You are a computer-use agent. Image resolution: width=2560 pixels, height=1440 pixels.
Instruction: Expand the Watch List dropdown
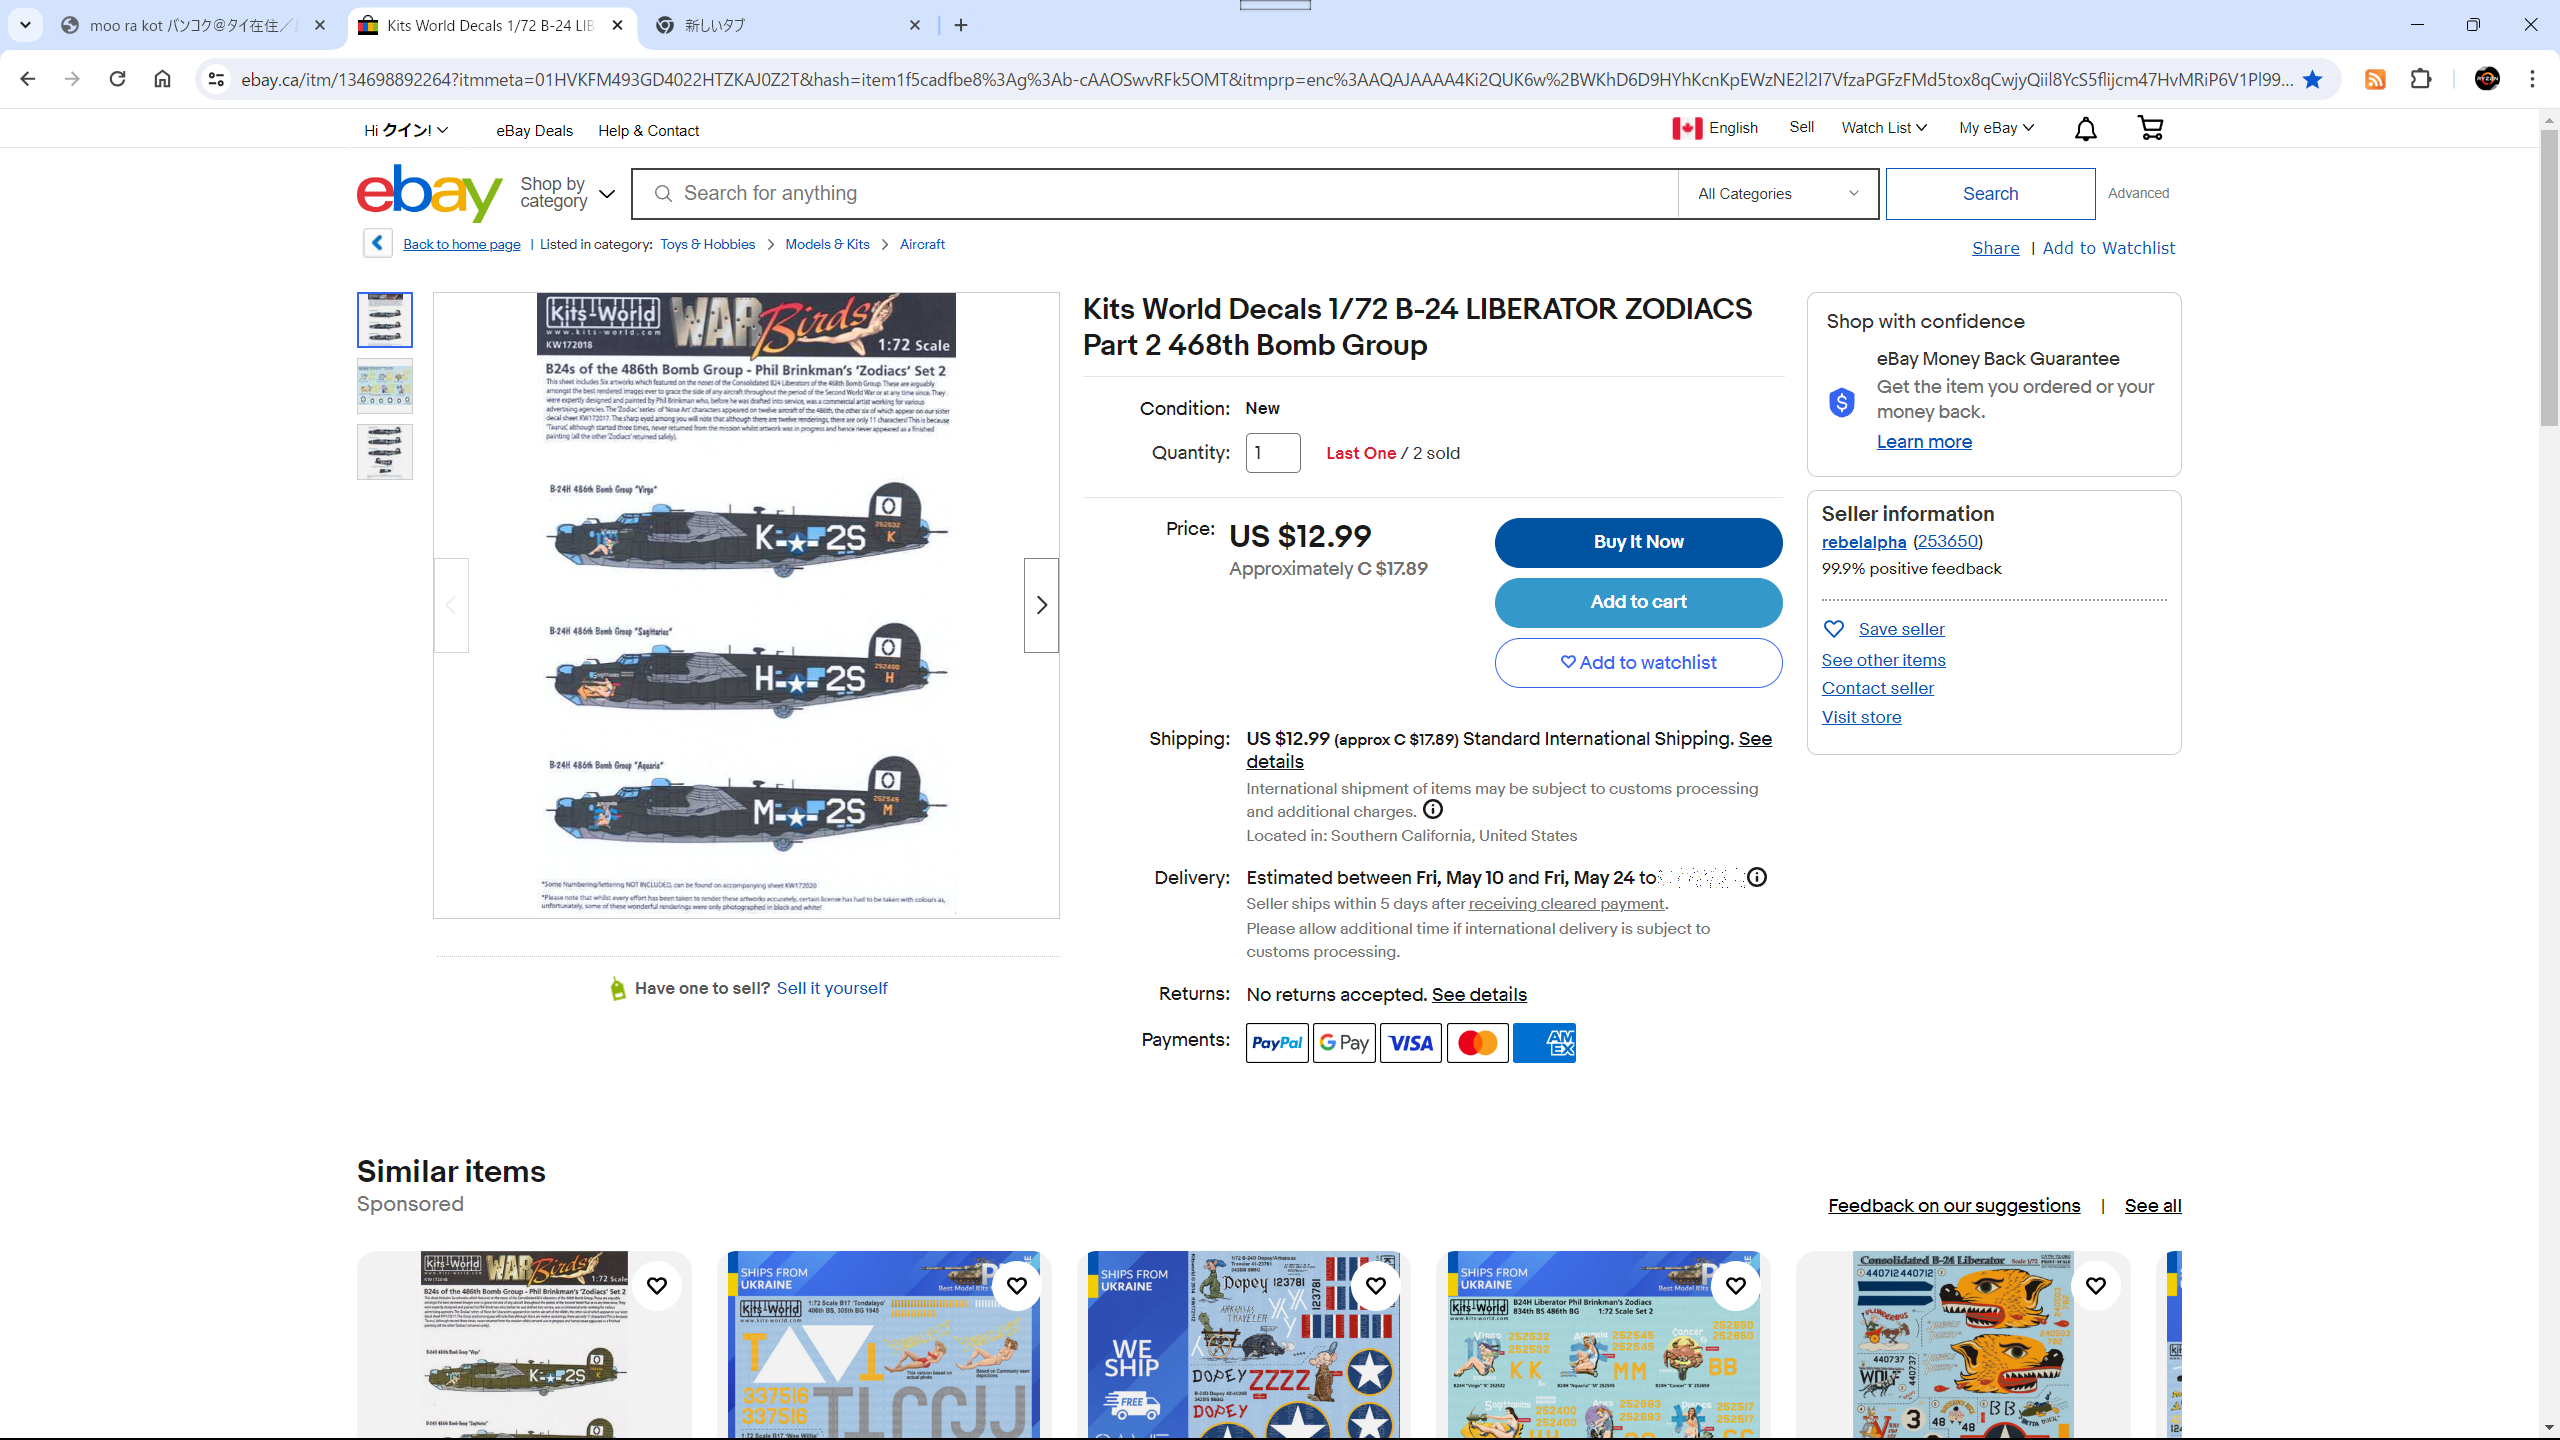pos(1884,128)
